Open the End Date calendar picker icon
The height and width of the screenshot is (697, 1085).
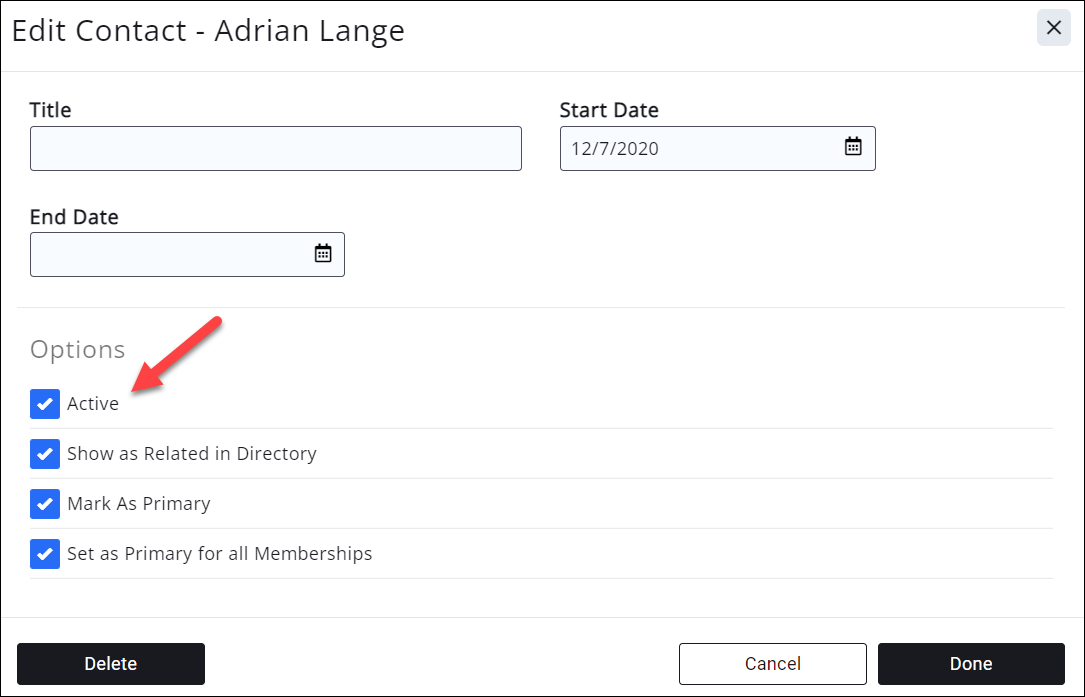point(323,254)
